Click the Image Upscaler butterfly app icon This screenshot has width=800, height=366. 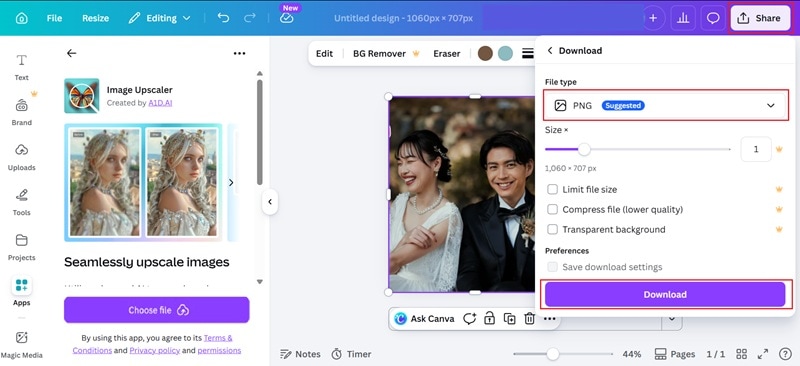tap(82, 95)
